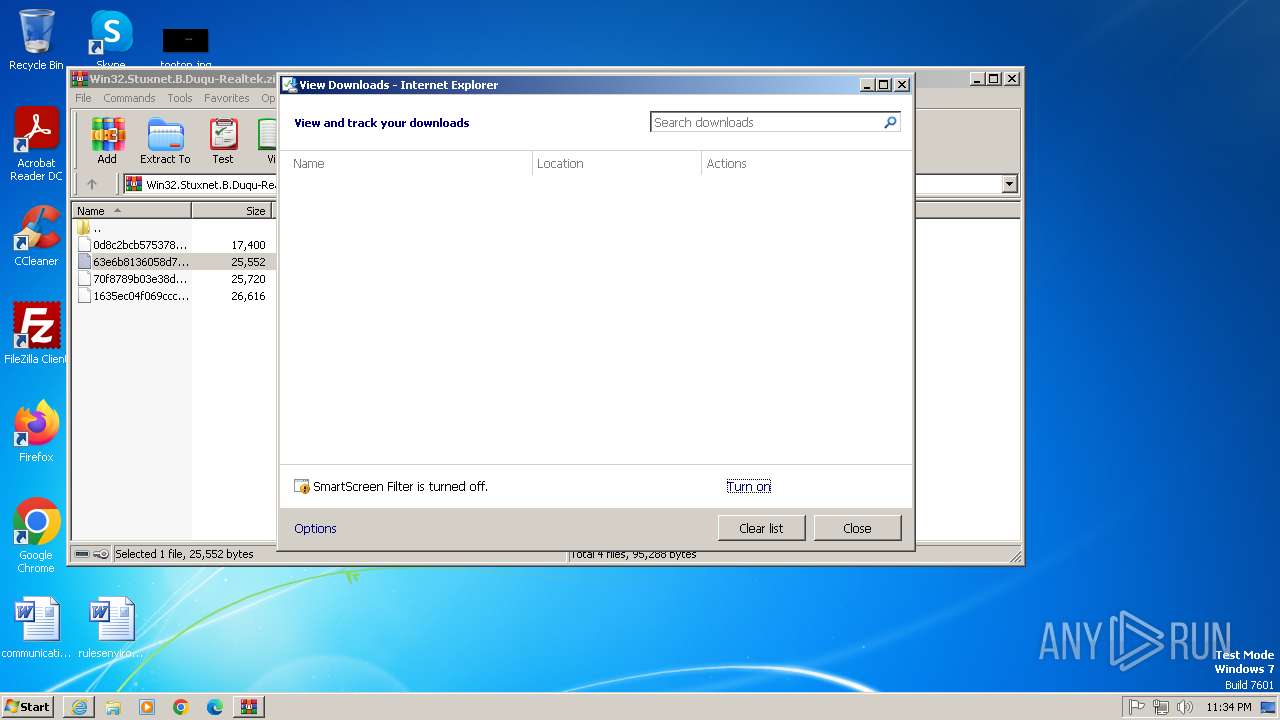Viewport: 1280px width, 720px height.
Task: Open Acrobat Reader DC shortcut
Action: click(36, 144)
